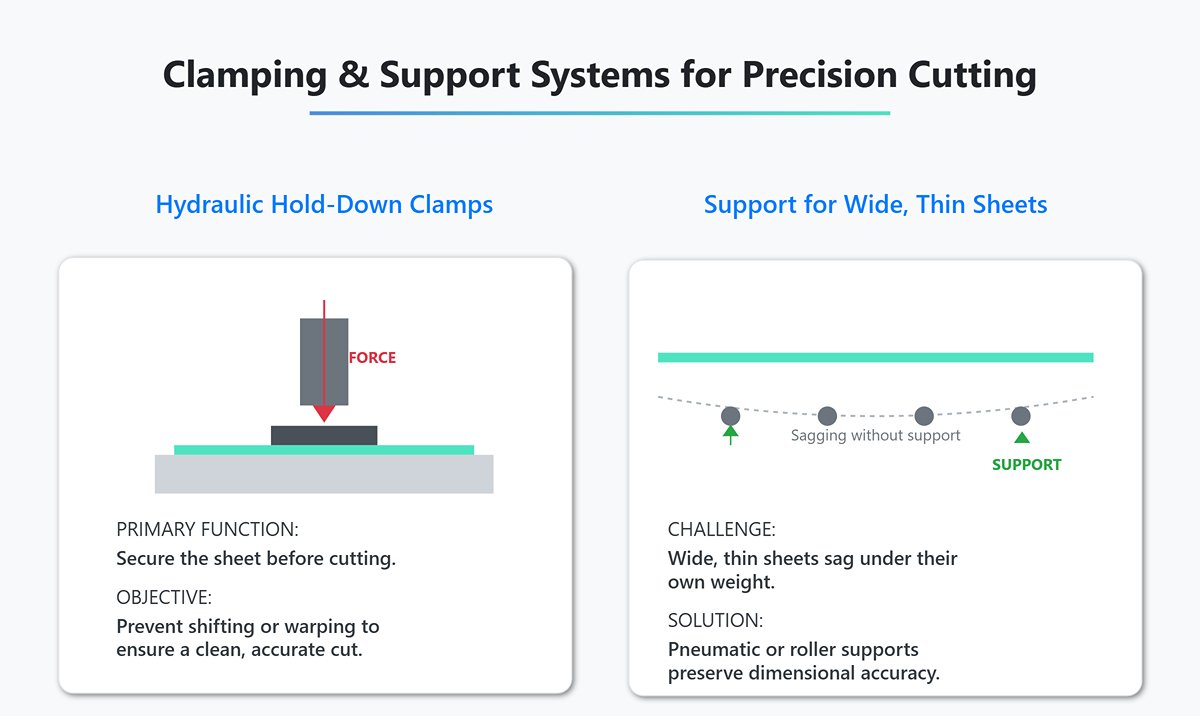Screen dimensions: 1200x716
Task: Select the third roller circle from left
Action: [x=924, y=415]
